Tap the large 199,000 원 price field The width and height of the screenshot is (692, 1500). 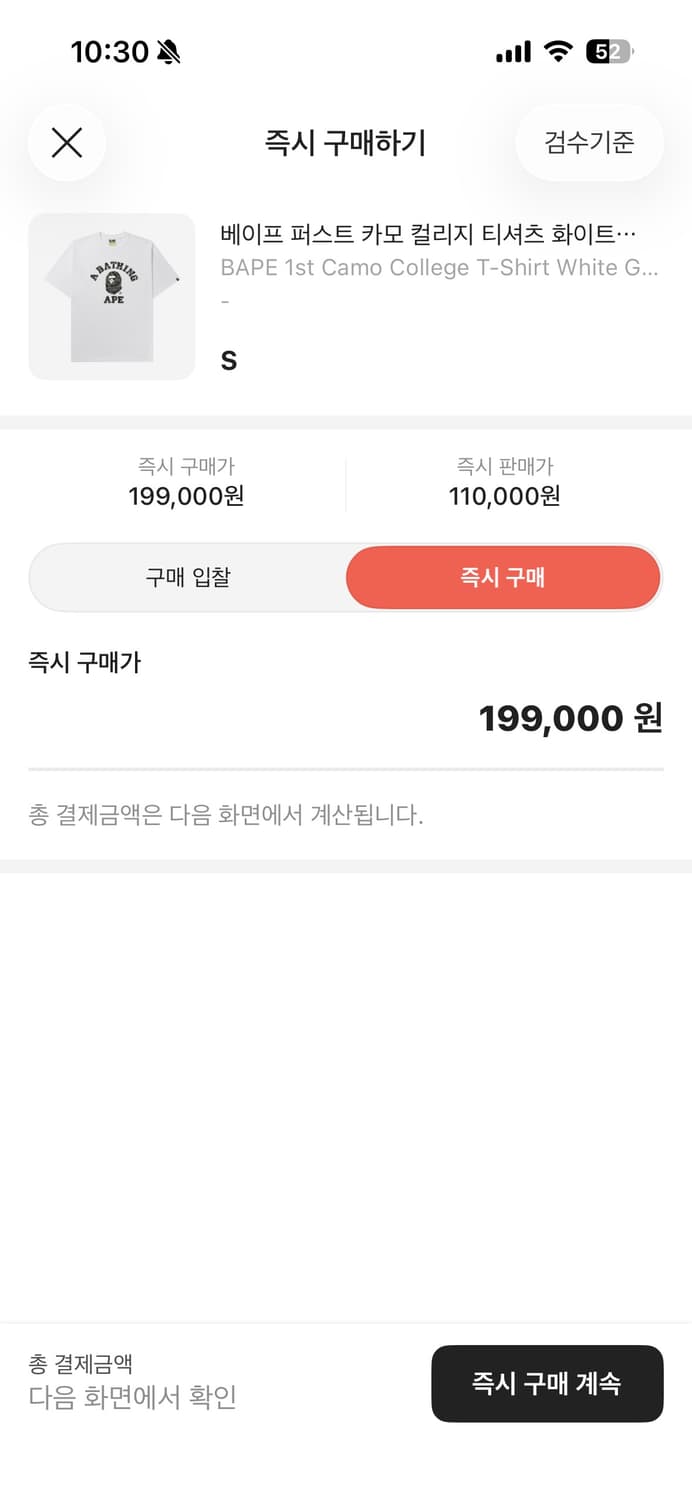click(x=569, y=718)
